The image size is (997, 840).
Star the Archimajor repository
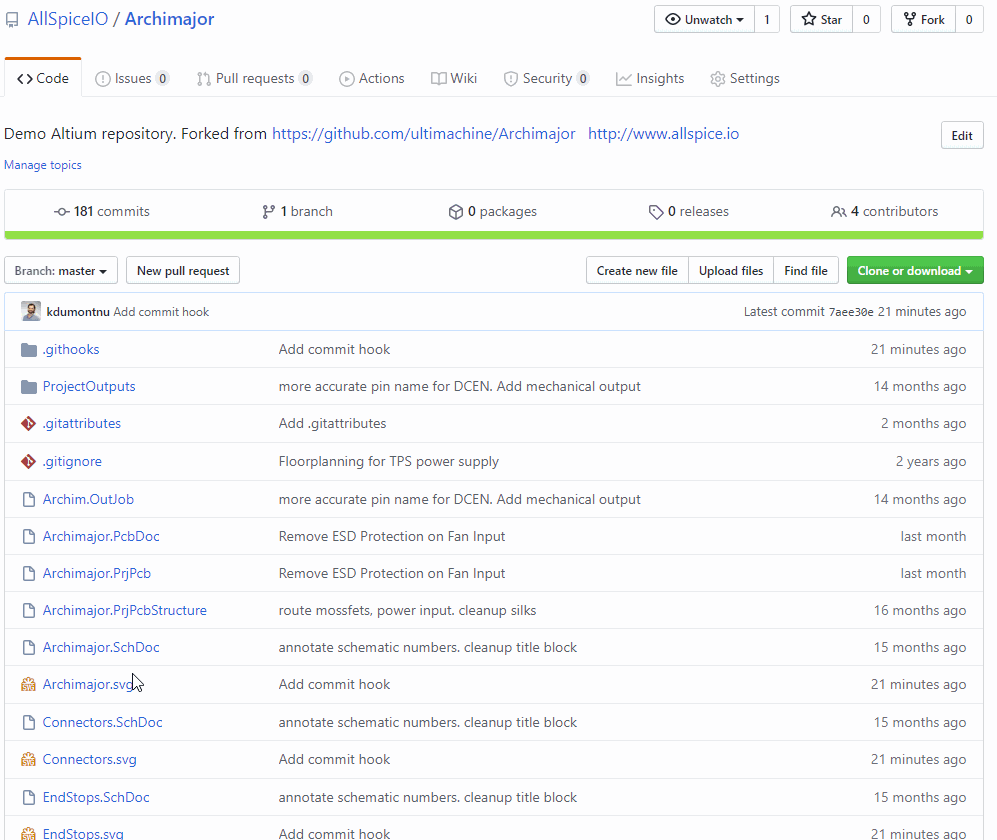tap(822, 20)
